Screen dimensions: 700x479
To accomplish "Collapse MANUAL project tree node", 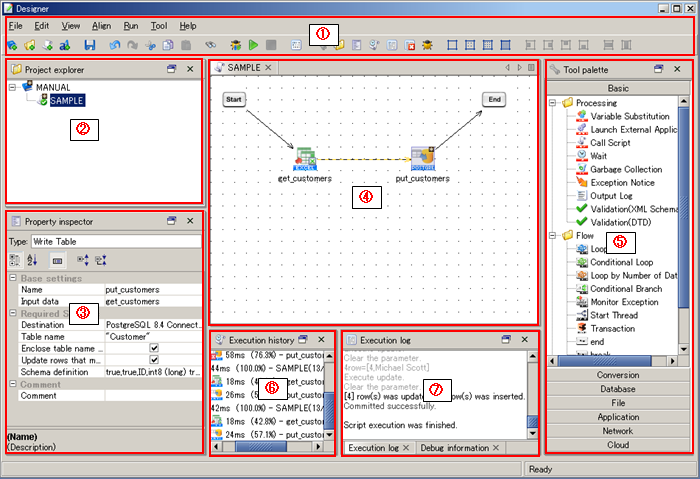I will tap(13, 88).
